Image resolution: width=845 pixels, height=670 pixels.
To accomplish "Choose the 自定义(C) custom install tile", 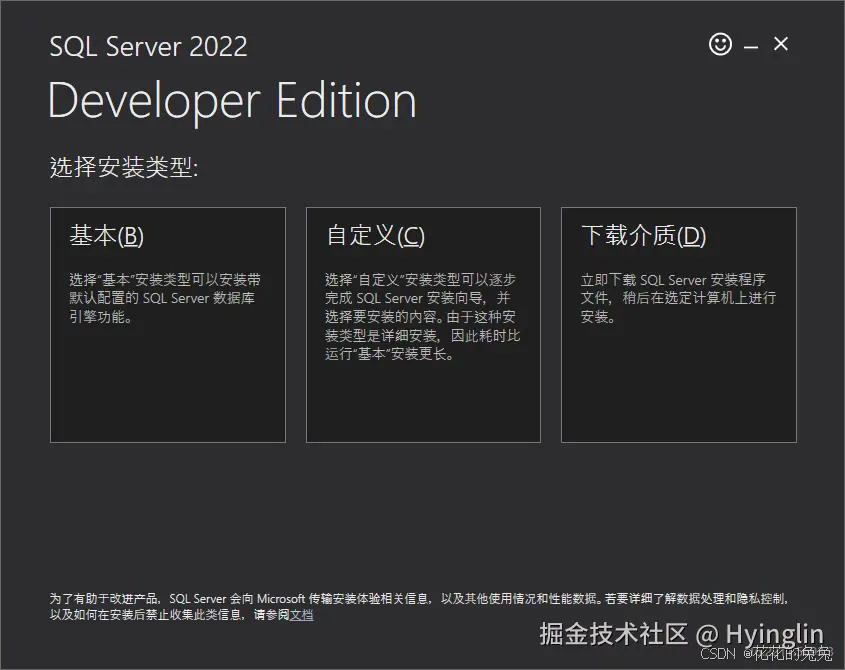I will pyautogui.click(x=423, y=325).
